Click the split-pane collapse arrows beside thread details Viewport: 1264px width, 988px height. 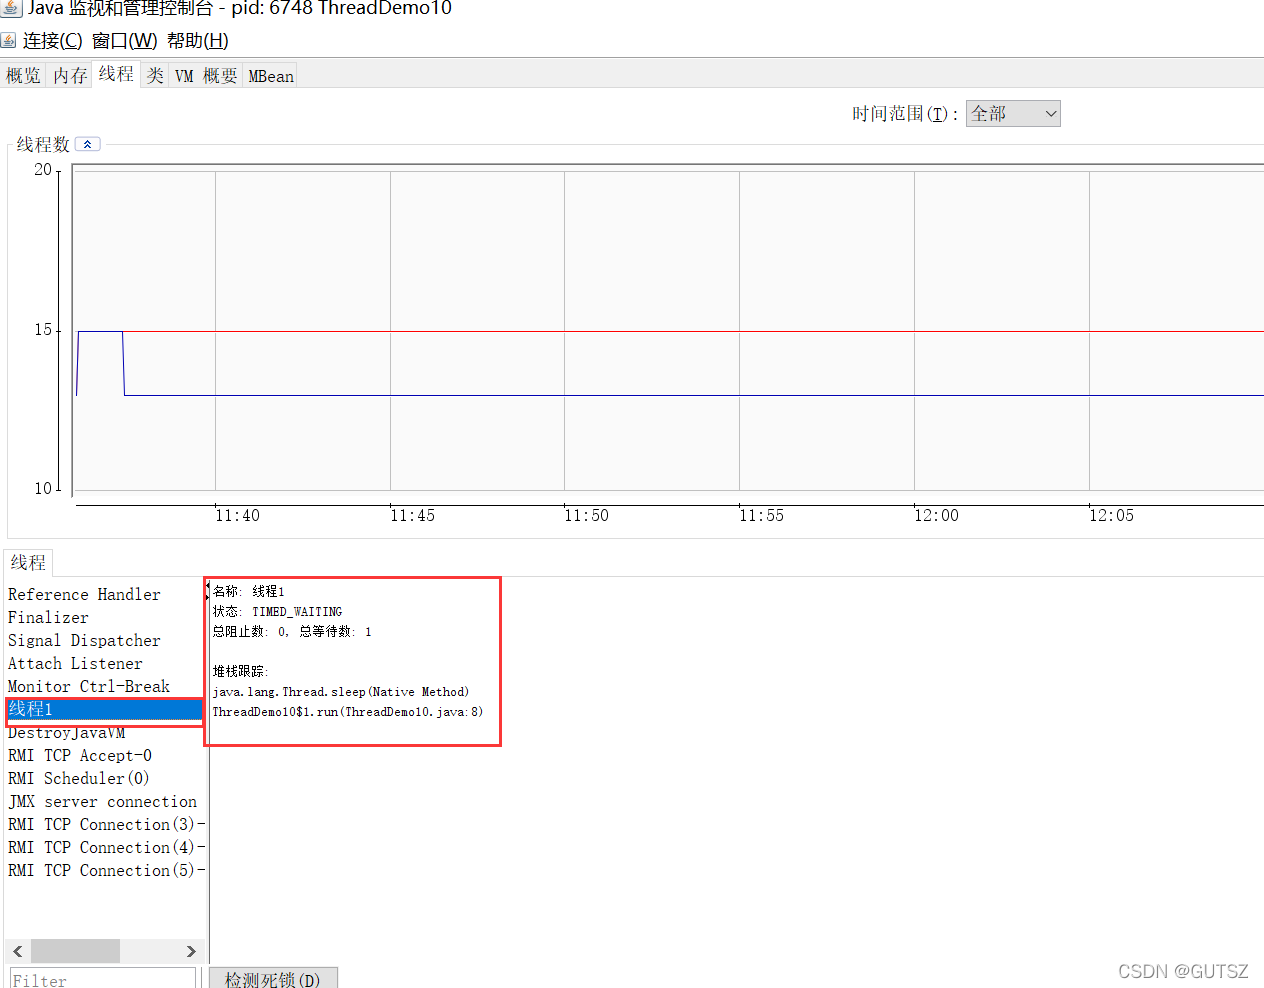tap(208, 592)
